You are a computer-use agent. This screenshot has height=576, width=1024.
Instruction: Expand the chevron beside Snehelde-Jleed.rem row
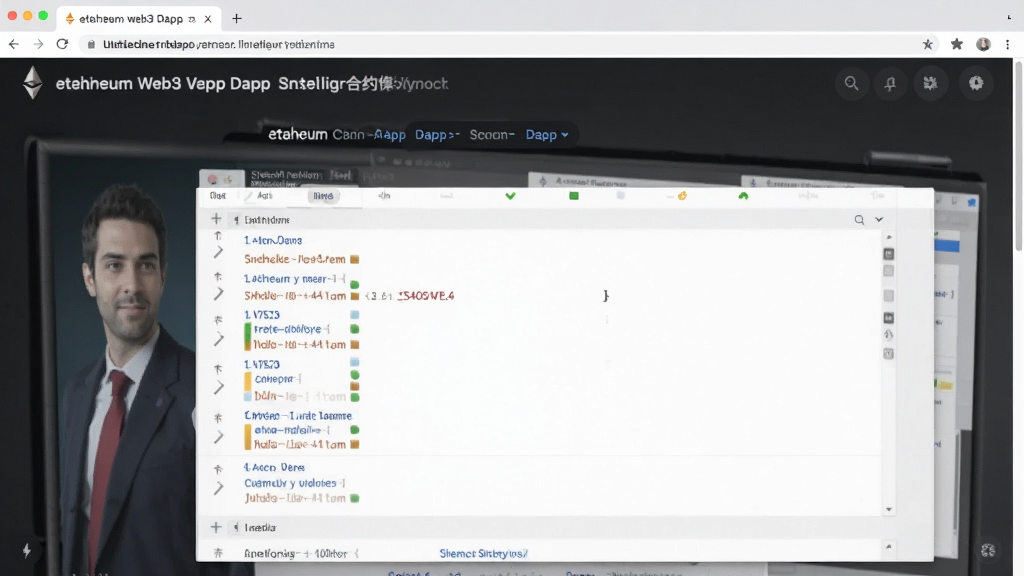point(218,252)
